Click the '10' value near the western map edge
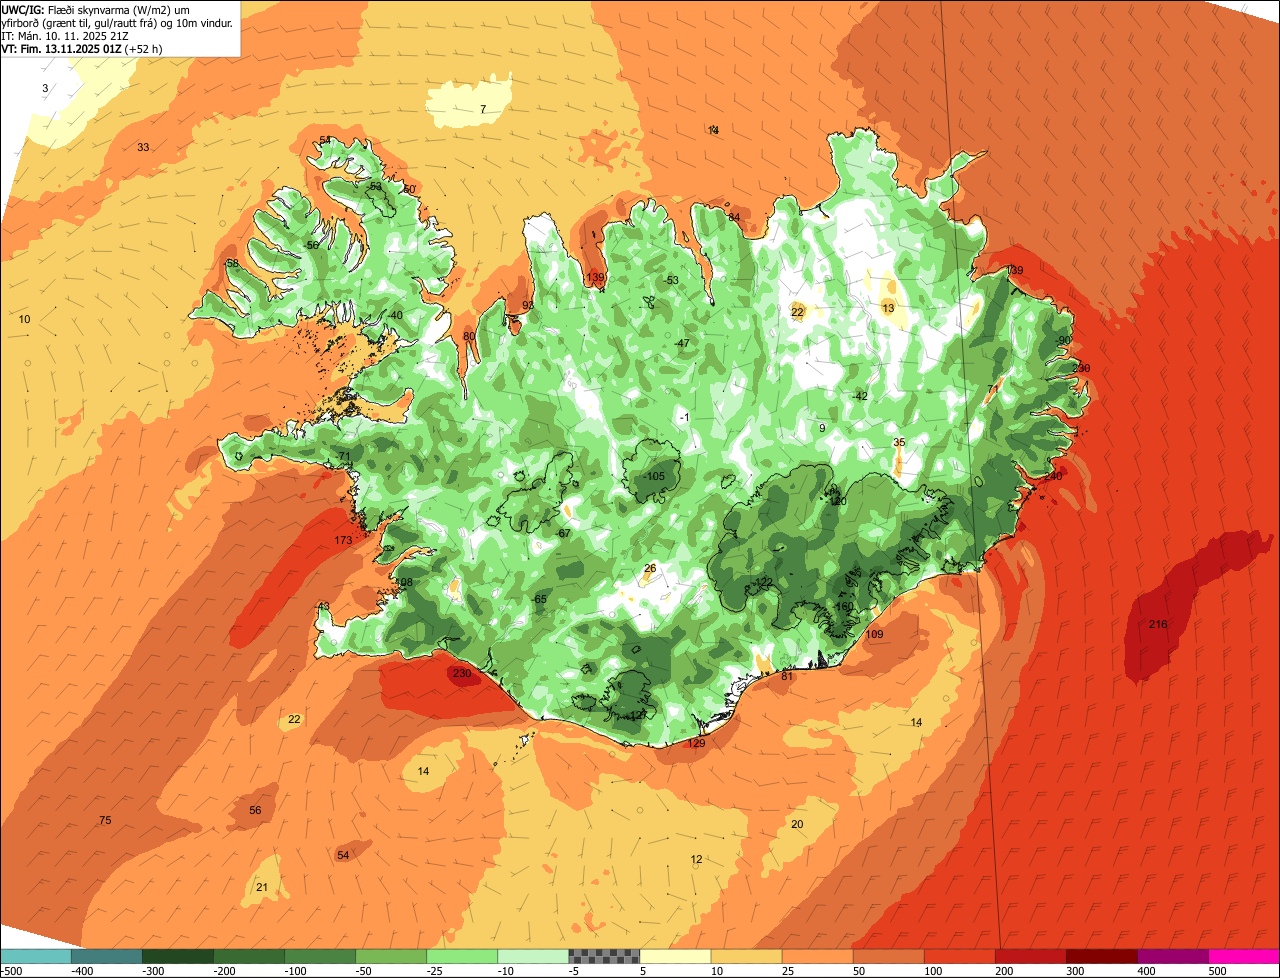Screen dimensions: 1280x978 pyautogui.click(x=25, y=320)
